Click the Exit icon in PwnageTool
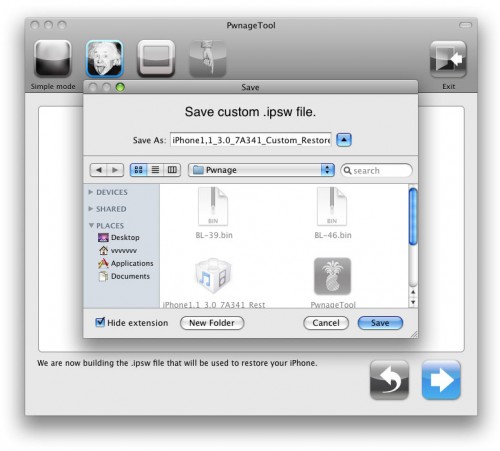Screen dimensions: 500x451 point(448,59)
